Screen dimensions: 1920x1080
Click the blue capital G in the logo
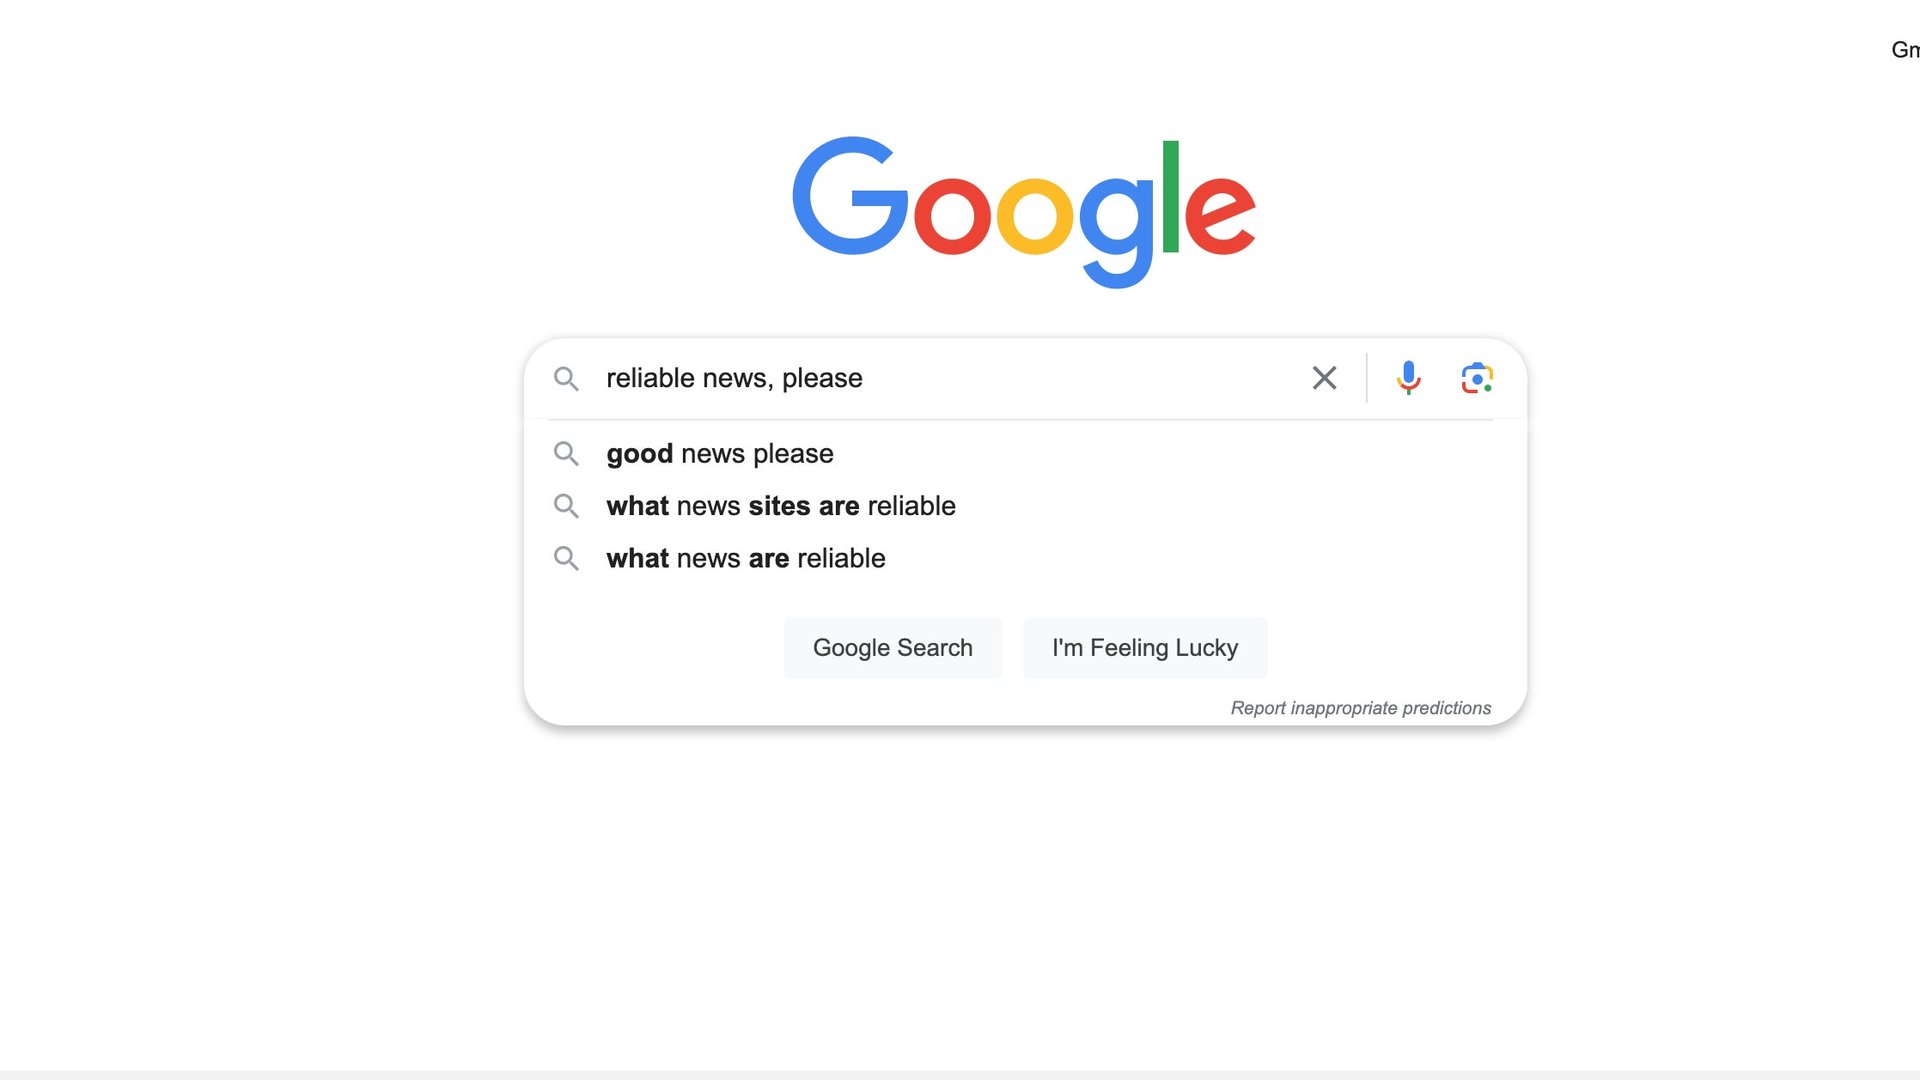(x=850, y=196)
